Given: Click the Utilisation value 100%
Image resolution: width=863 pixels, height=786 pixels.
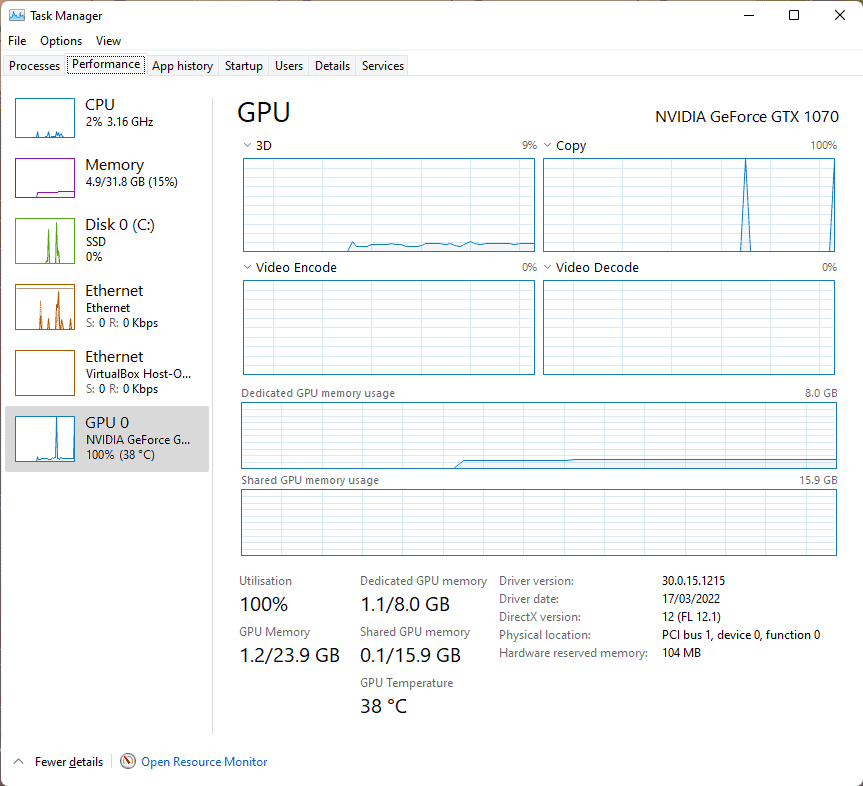Looking at the screenshot, I should click(264, 604).
